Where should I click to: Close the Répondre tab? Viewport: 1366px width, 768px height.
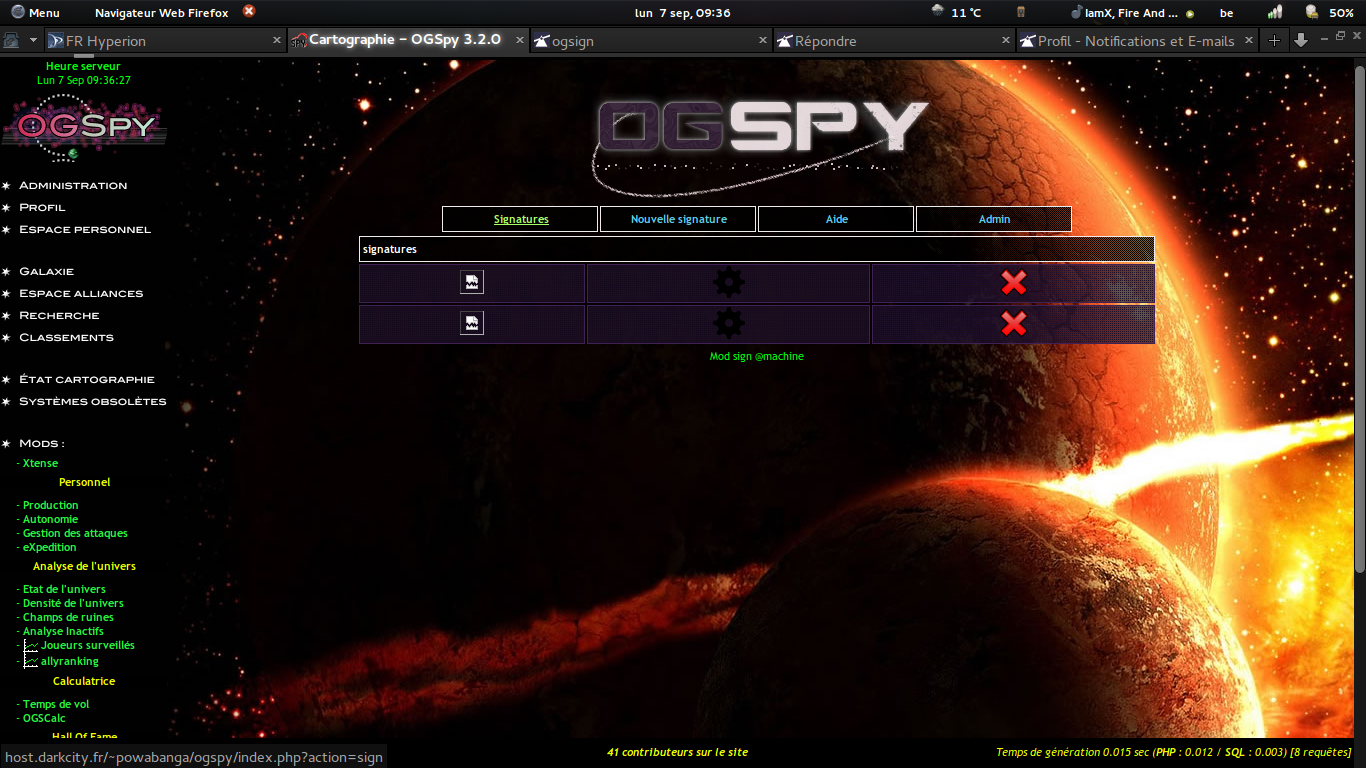(1006, 41)
